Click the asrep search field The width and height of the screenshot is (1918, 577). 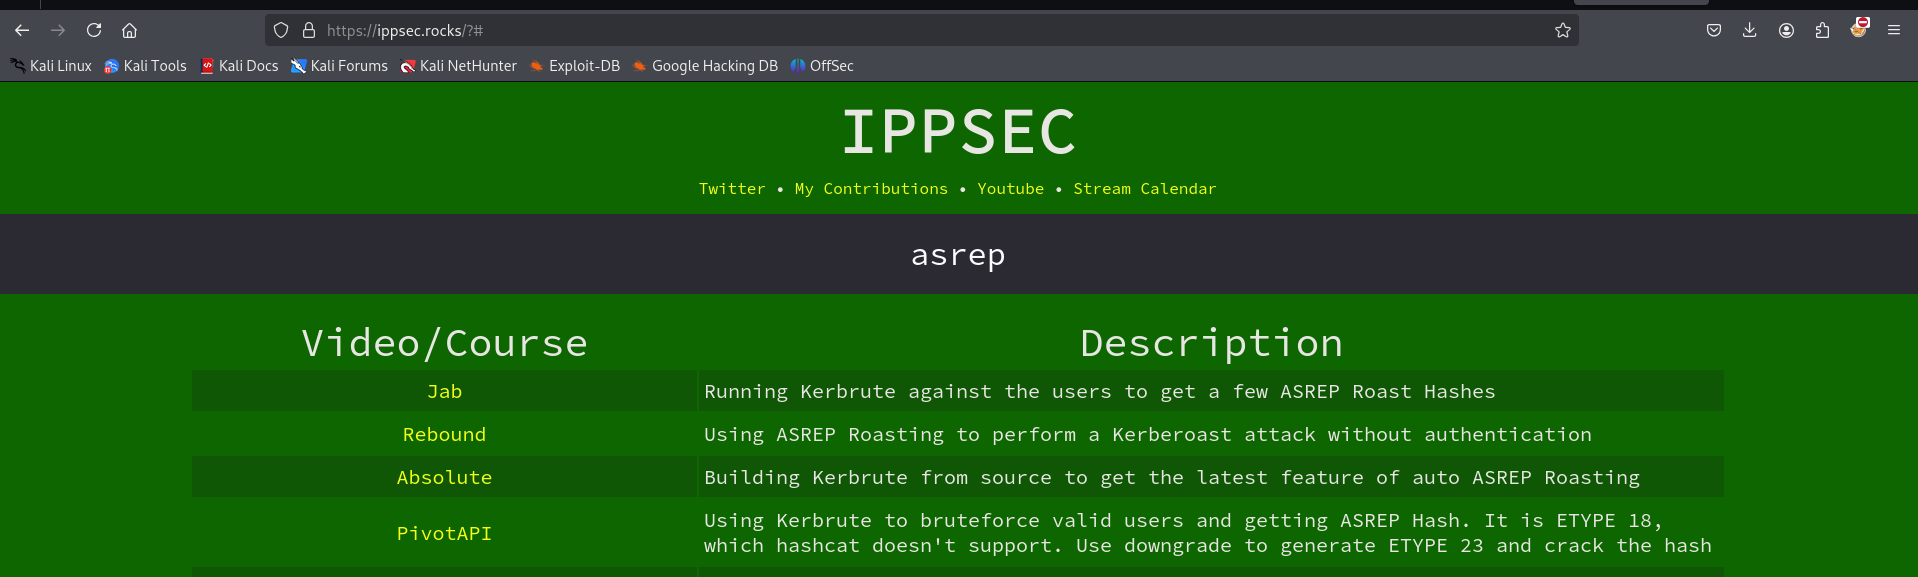pyautogui.click(x=958, y=255)
